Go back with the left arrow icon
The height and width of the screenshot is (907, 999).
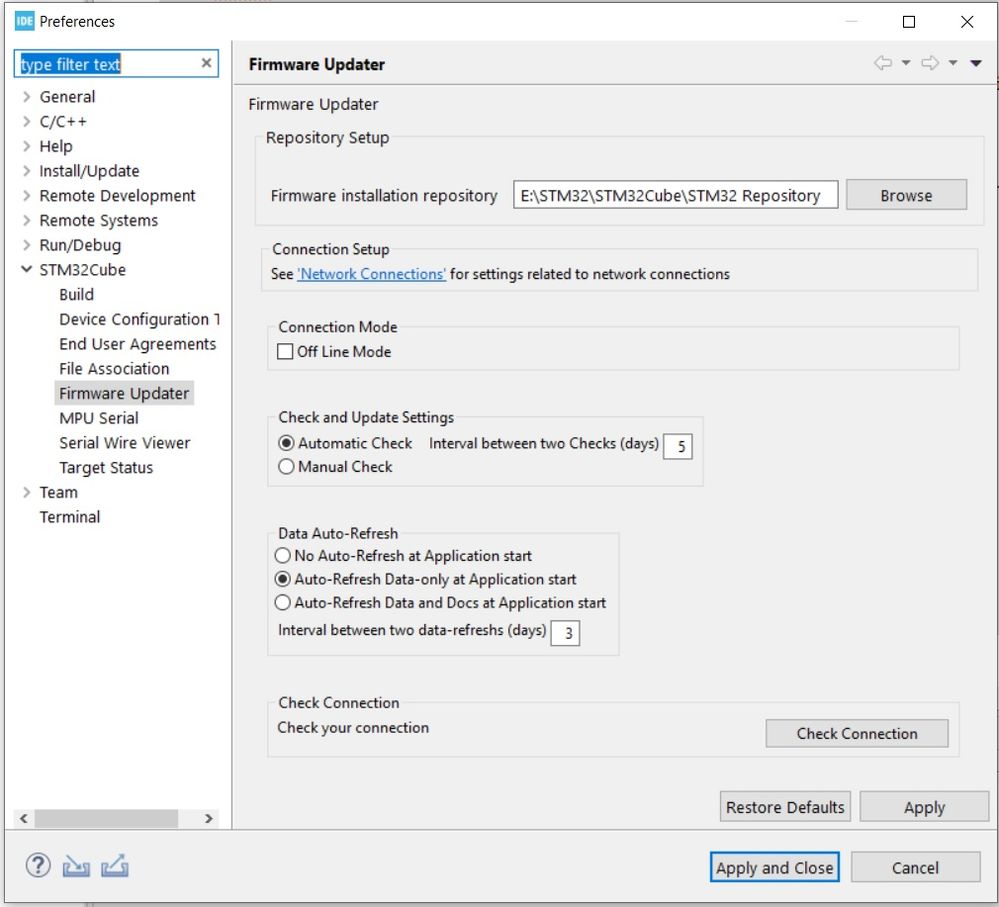coord(882,62)
